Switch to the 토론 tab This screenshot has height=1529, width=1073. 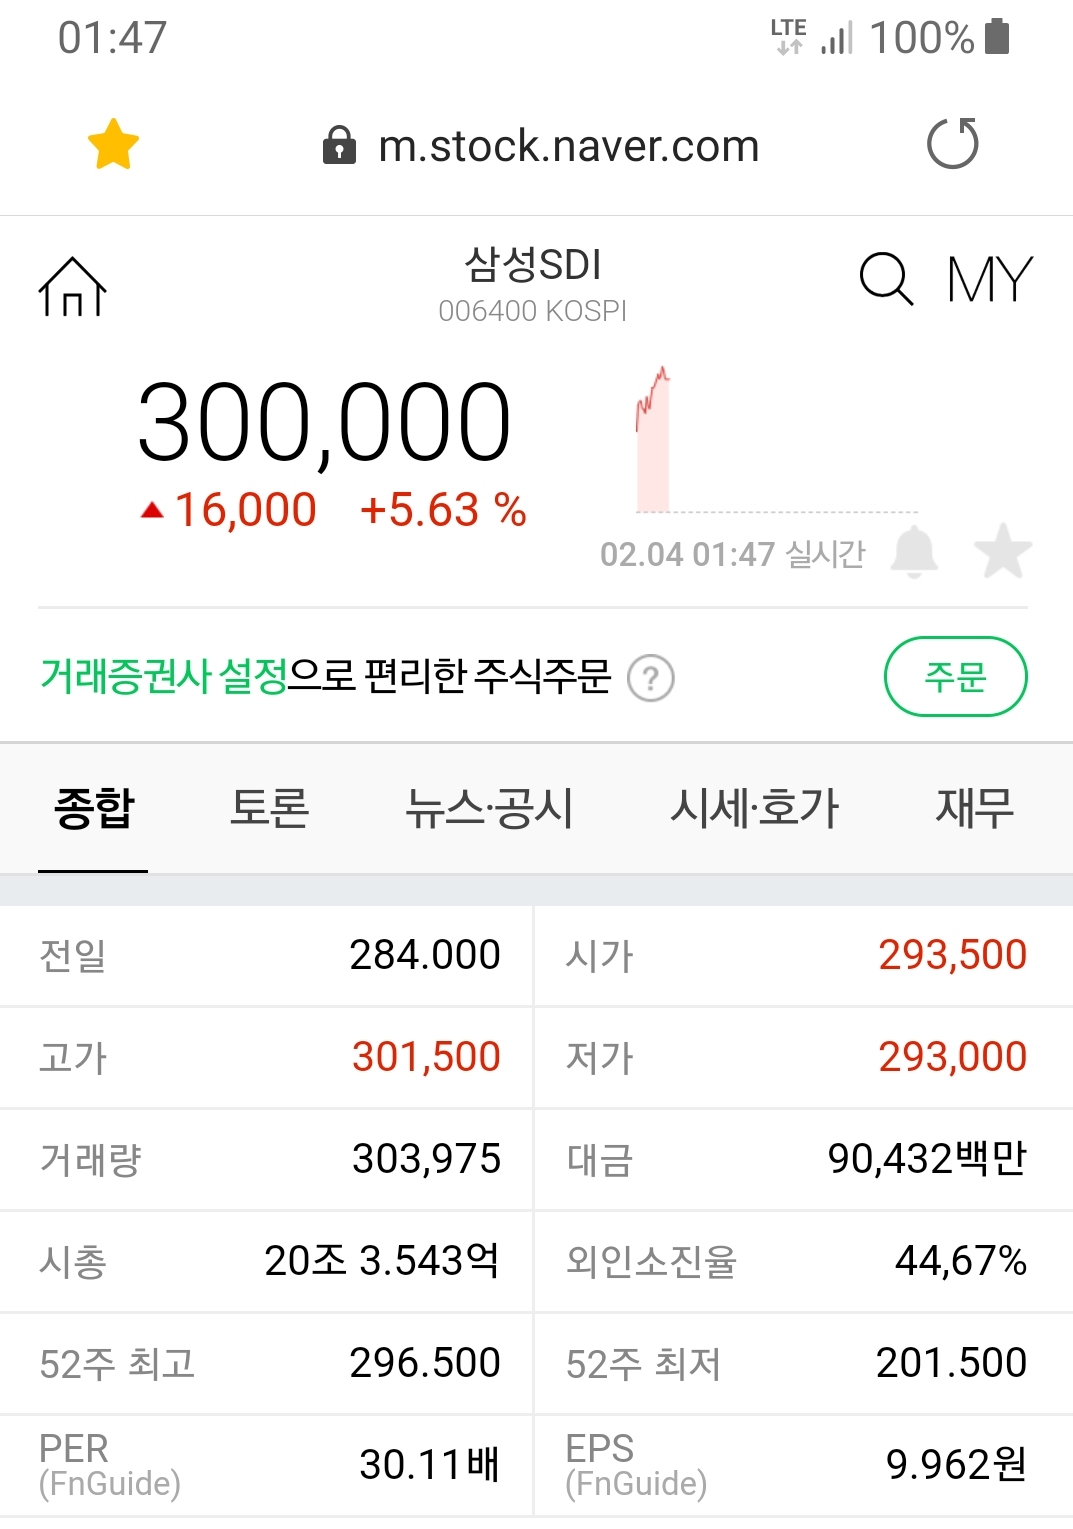click(x=269, y=808)
